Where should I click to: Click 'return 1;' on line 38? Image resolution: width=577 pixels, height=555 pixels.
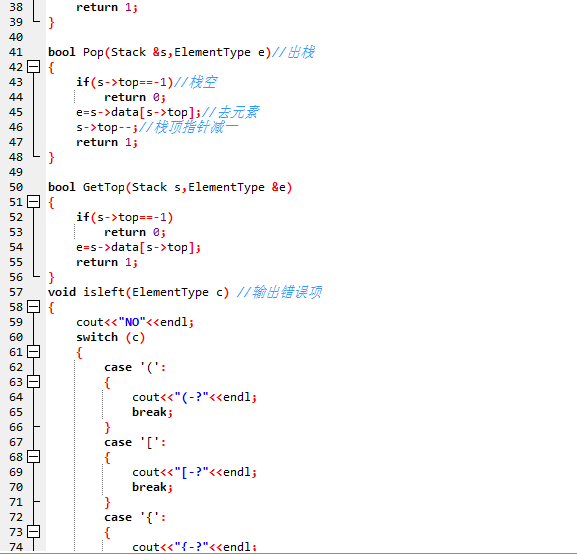click(107, 7)
